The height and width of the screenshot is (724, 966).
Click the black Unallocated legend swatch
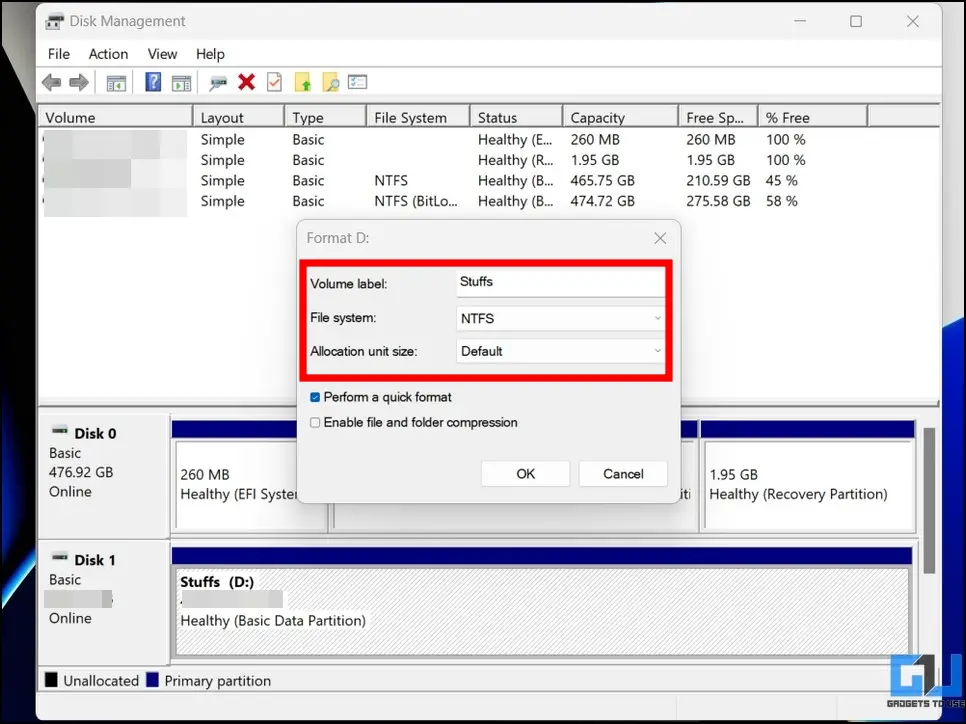click(x=51, y=680)
